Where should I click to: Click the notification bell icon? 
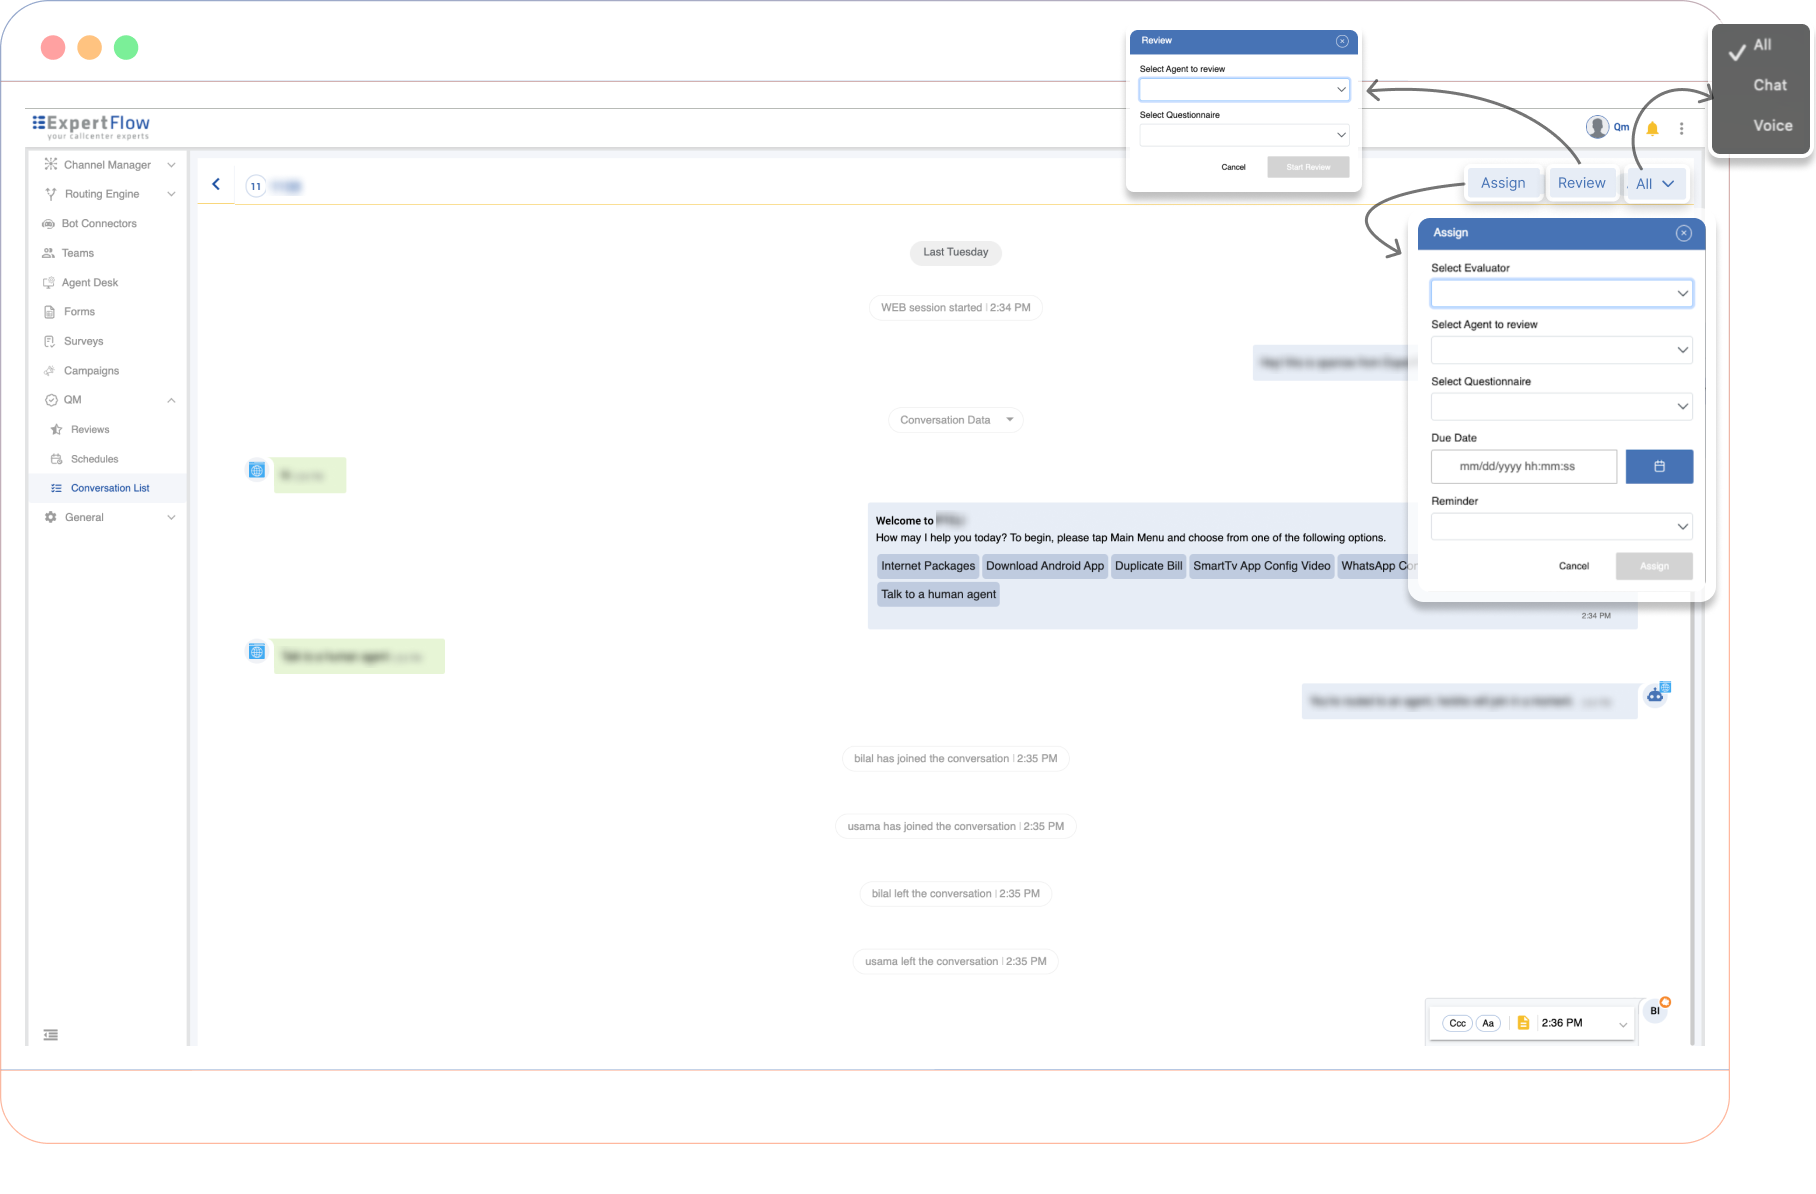[1652, 128]
